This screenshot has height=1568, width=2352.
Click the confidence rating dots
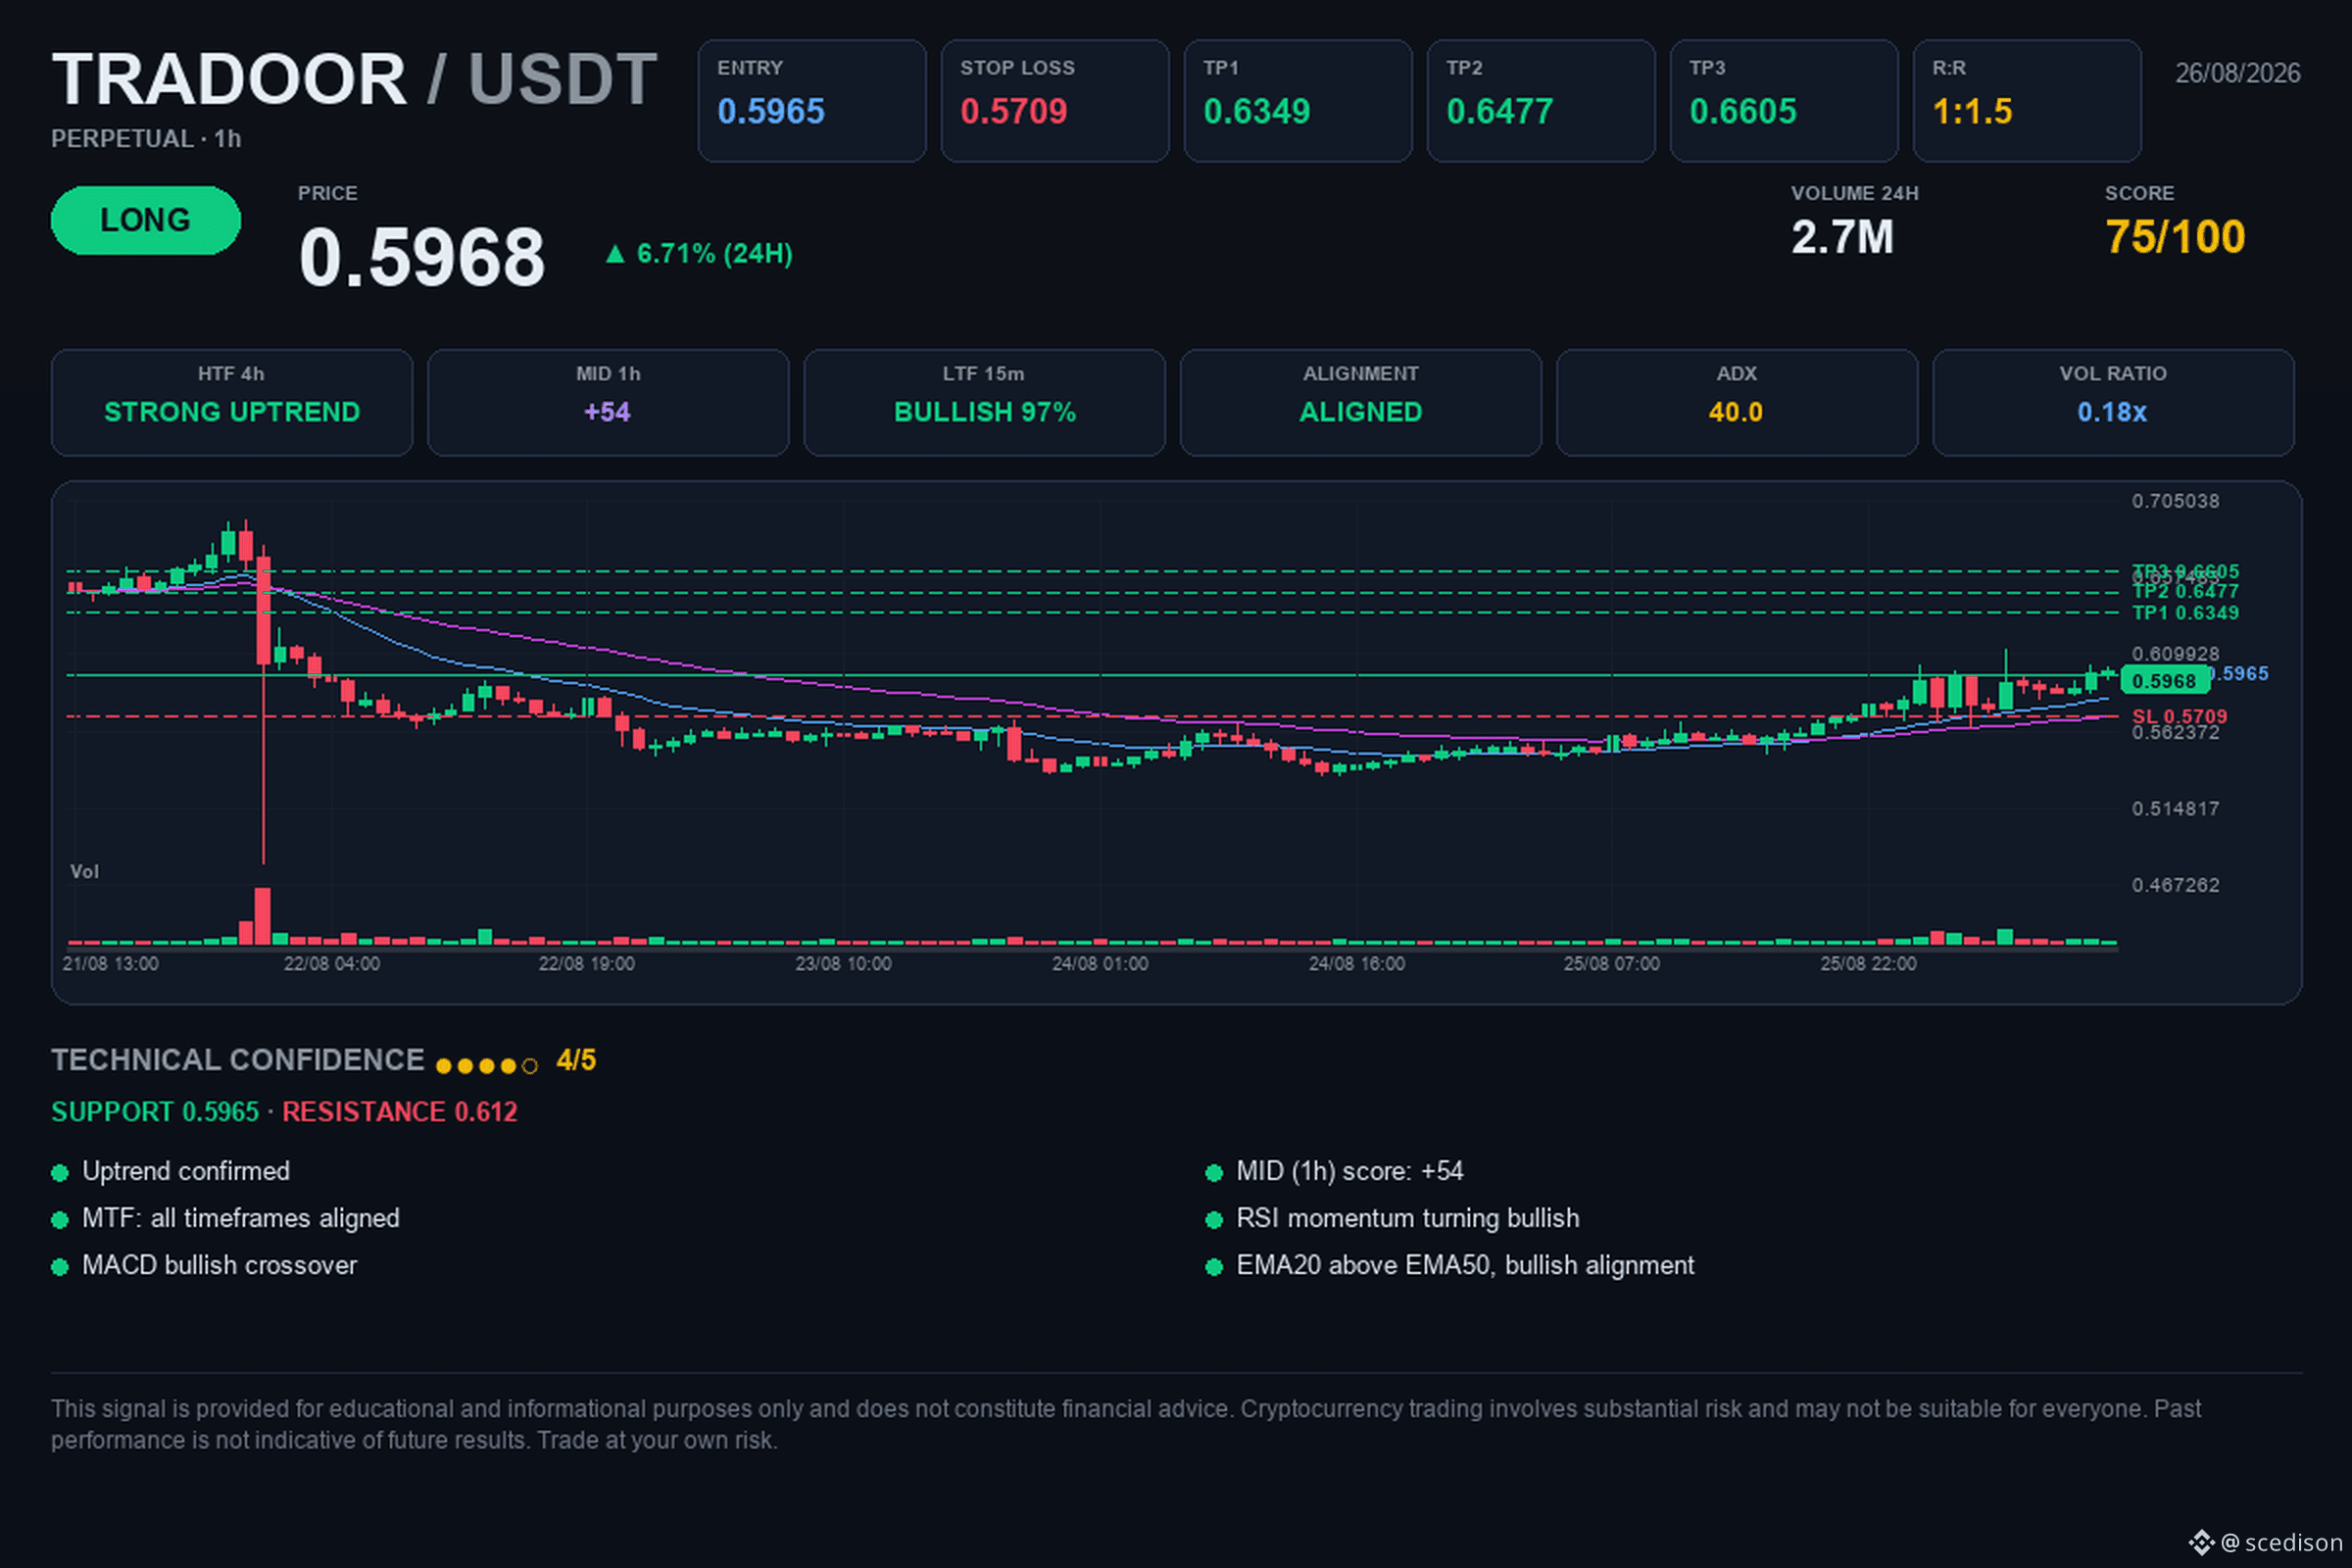point(487,1066)
